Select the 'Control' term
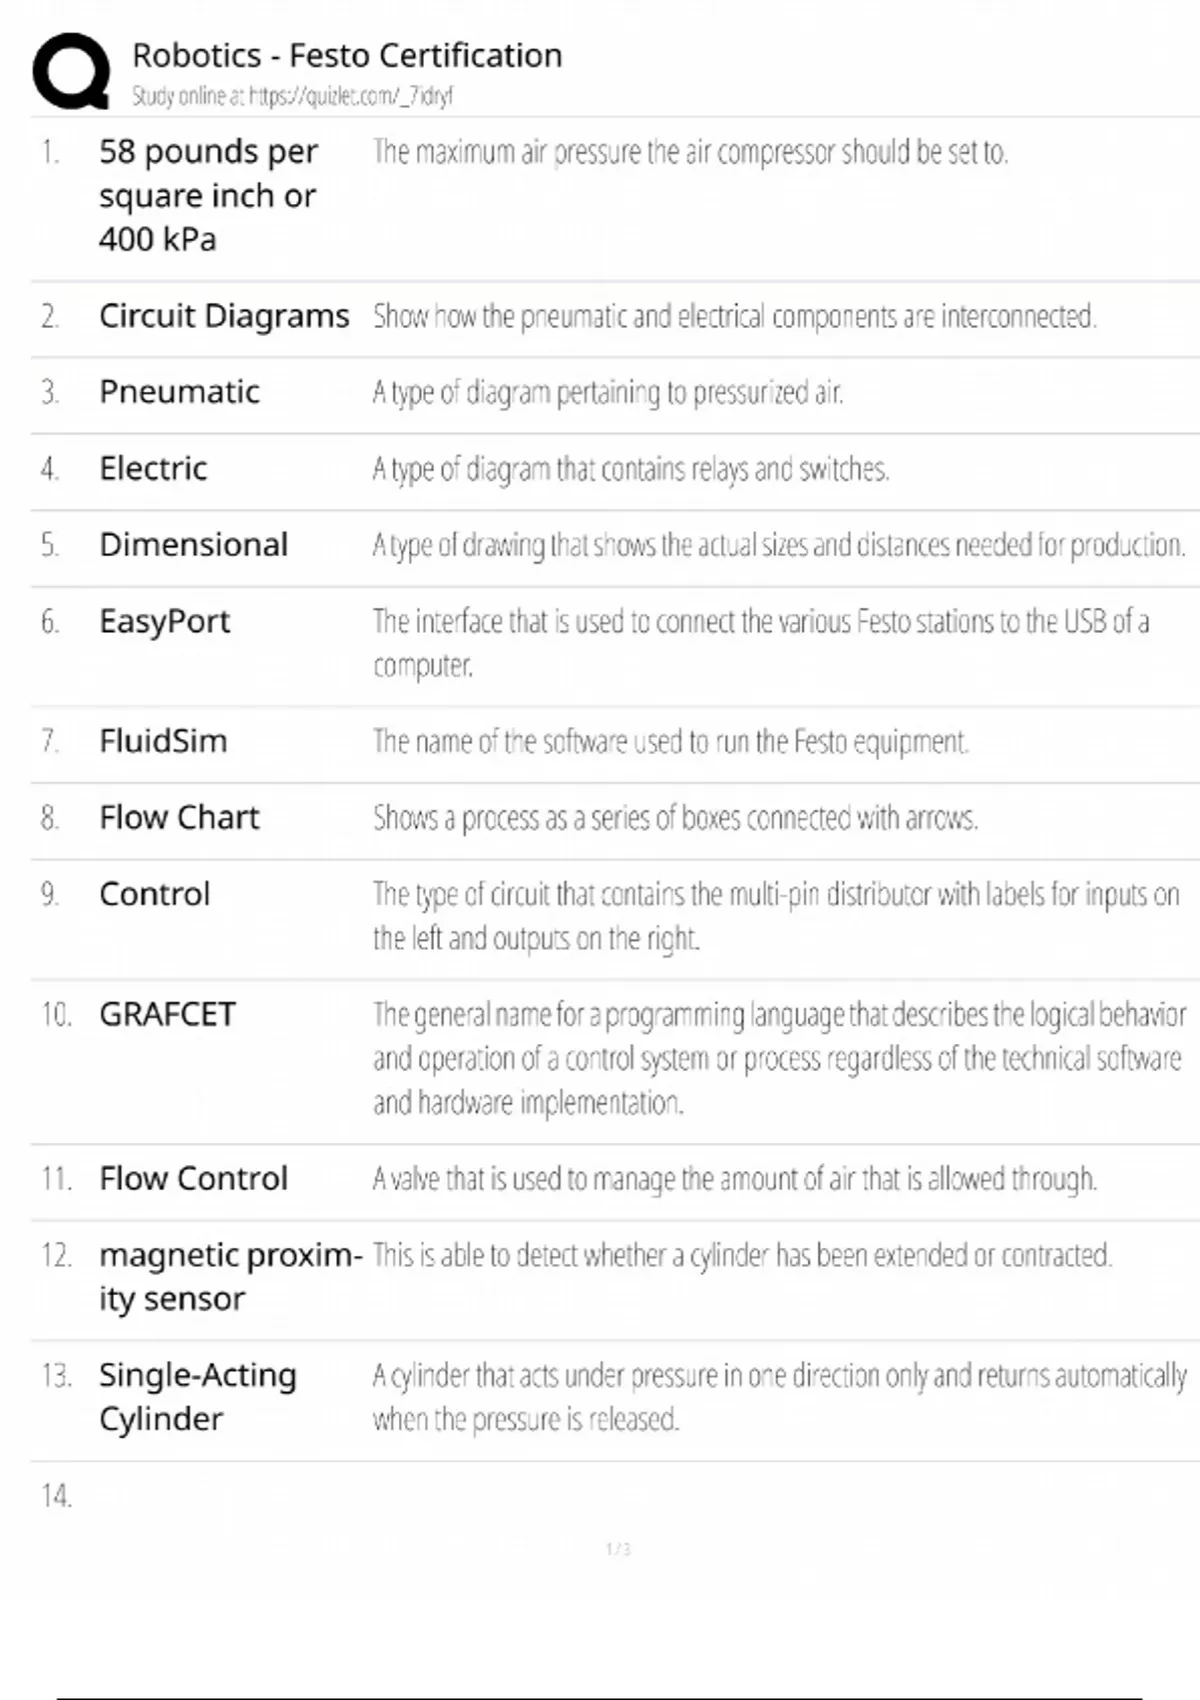1200x1700 pixels. coord(155,894)
